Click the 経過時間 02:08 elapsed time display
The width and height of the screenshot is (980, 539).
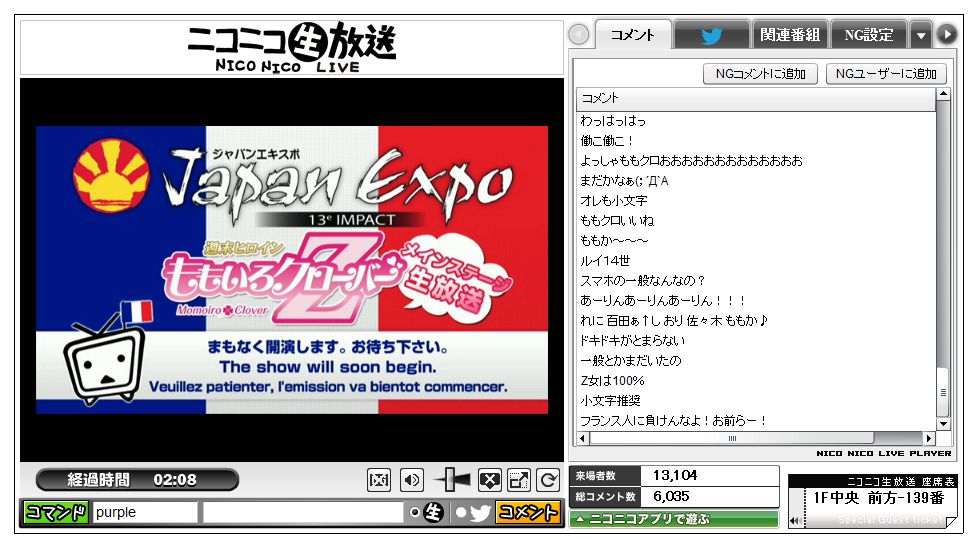[x=138, y=480]
